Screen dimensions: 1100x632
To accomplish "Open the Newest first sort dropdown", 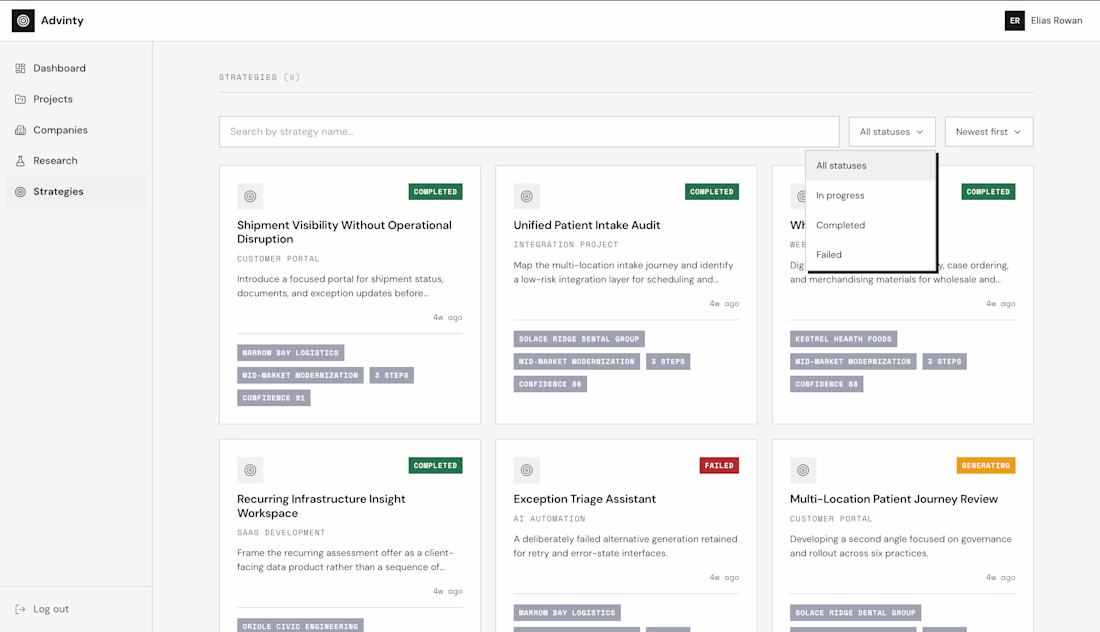I will [988, 132].
